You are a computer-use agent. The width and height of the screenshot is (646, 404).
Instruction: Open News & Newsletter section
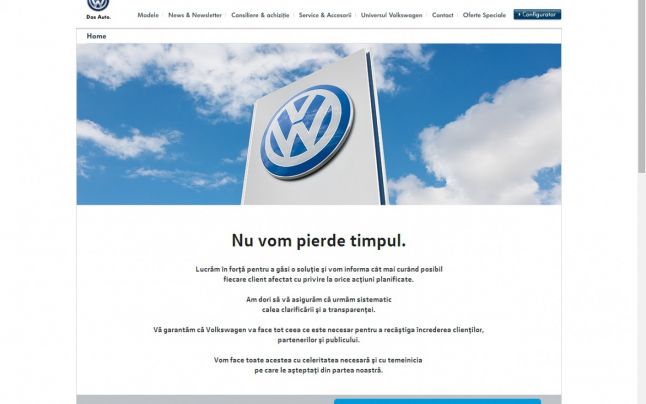(195, 15)
